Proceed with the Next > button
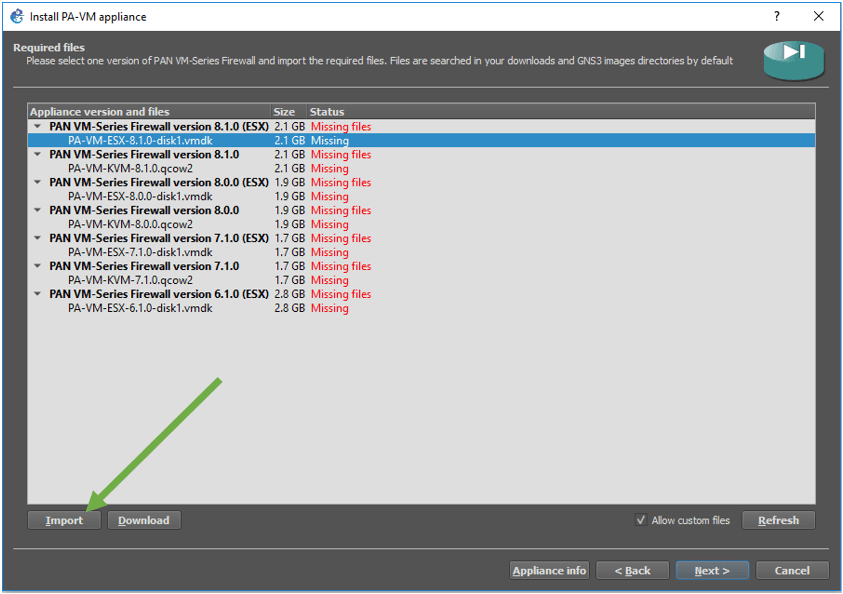This screenshot has width=843, height=594. pos(712,570)
